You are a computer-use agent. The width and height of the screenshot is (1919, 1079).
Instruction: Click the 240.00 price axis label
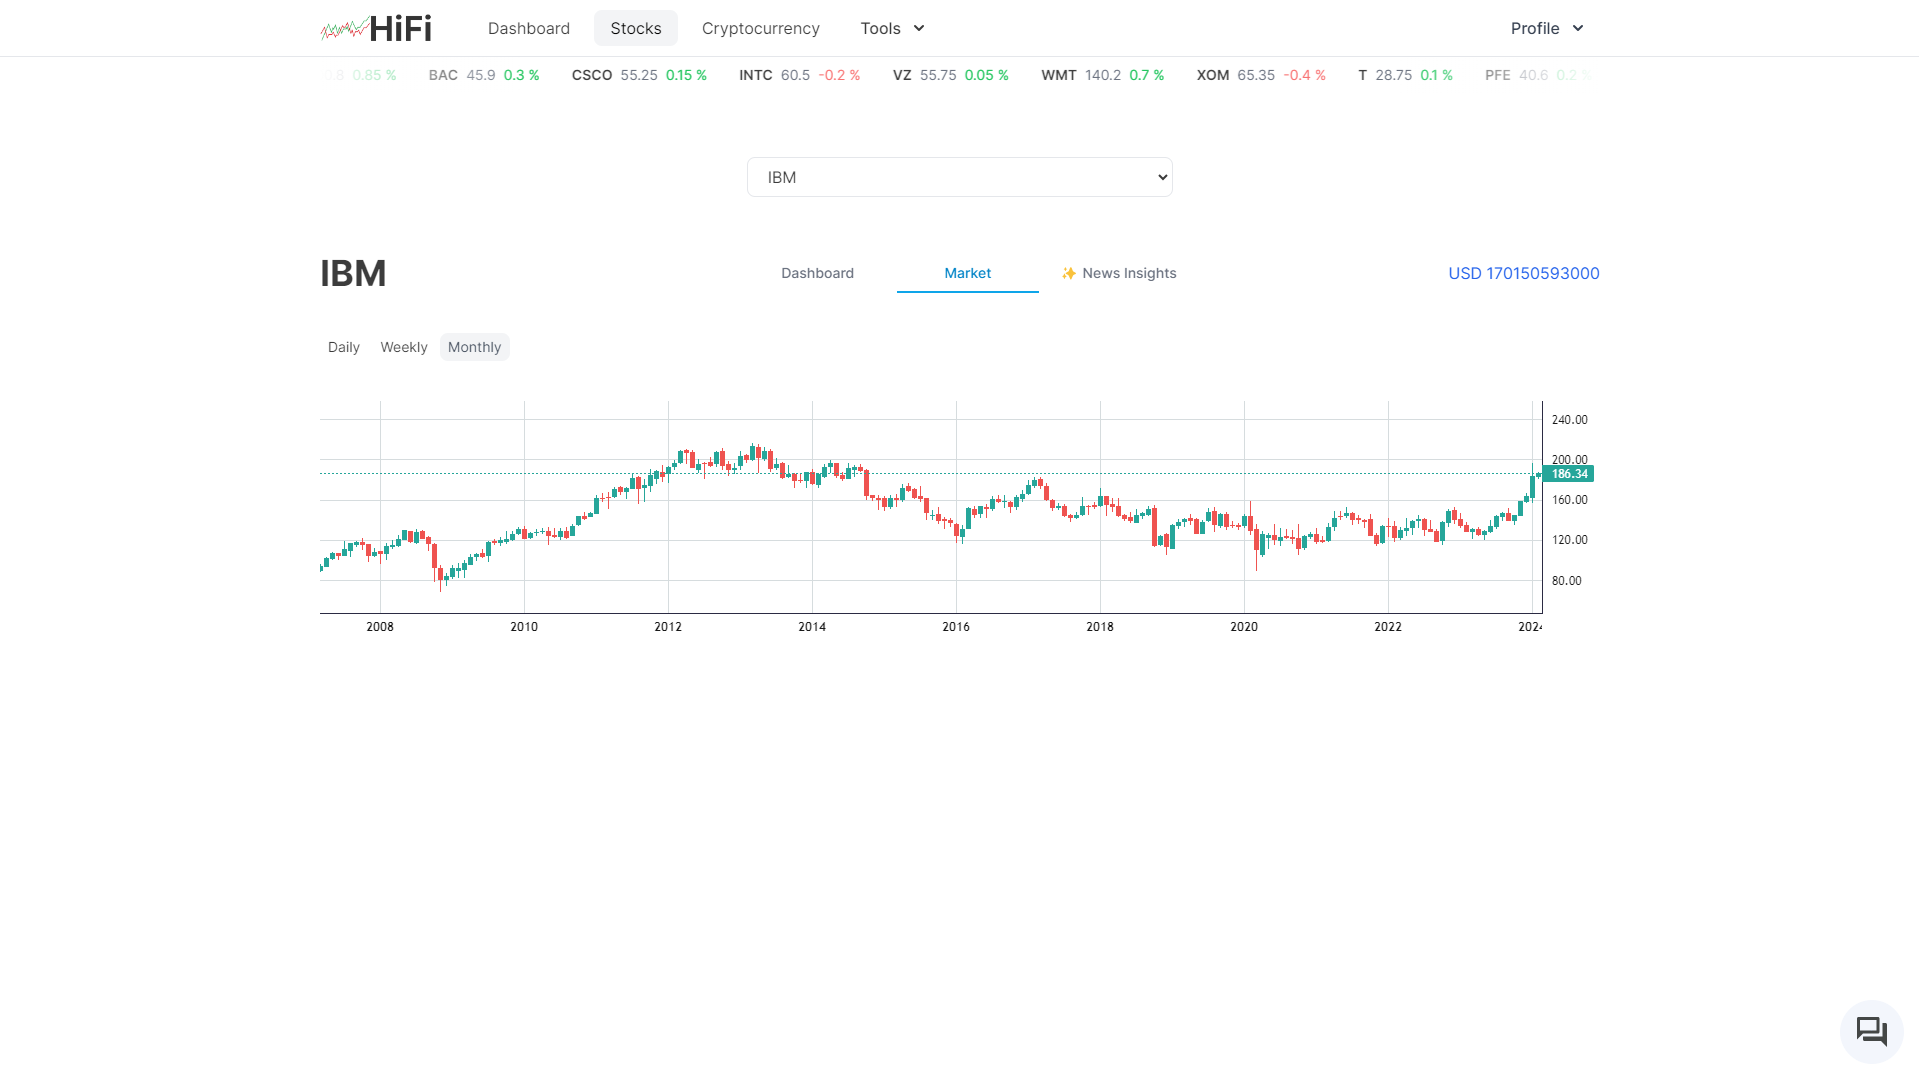[x=1570, y=420]
